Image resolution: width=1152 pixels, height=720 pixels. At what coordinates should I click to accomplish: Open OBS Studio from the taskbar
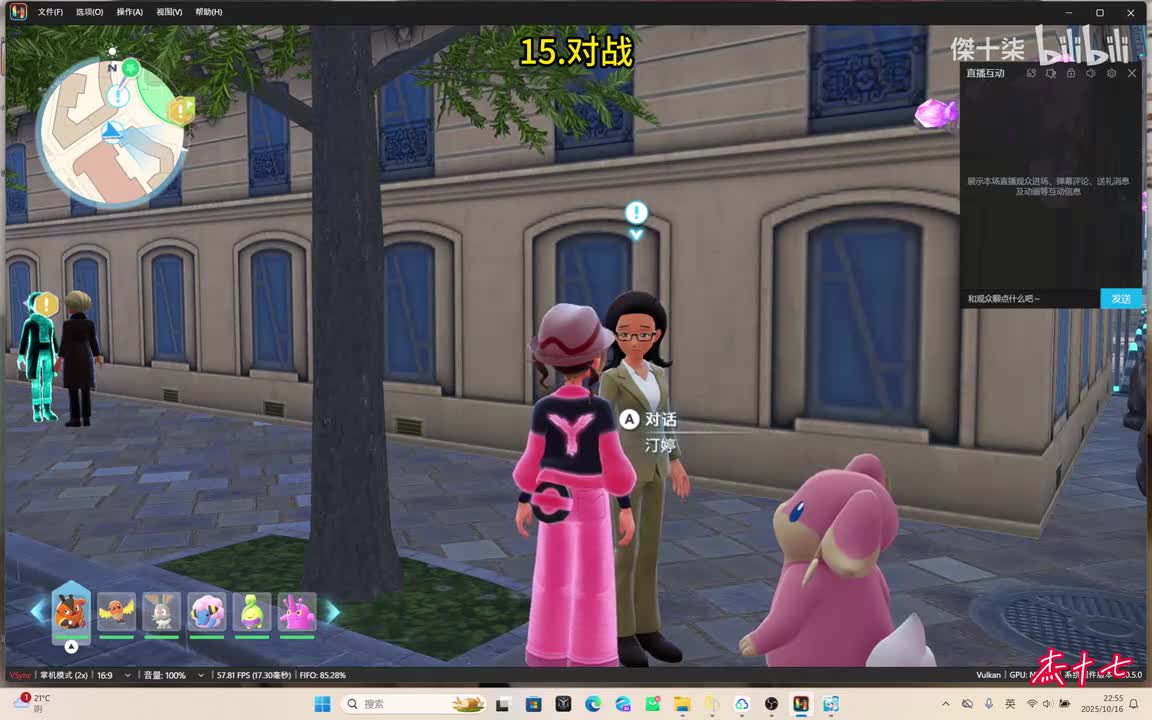tap(771, 705)
